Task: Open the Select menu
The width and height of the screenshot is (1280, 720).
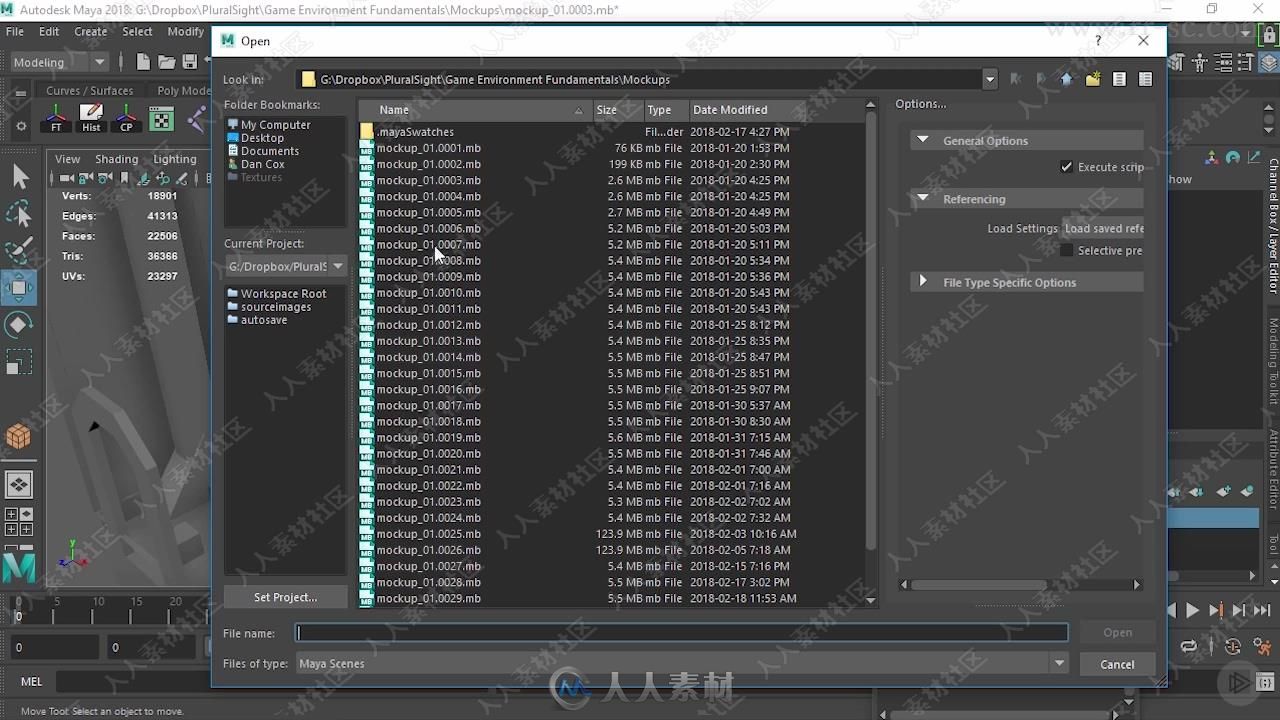Action: [137, 31]
